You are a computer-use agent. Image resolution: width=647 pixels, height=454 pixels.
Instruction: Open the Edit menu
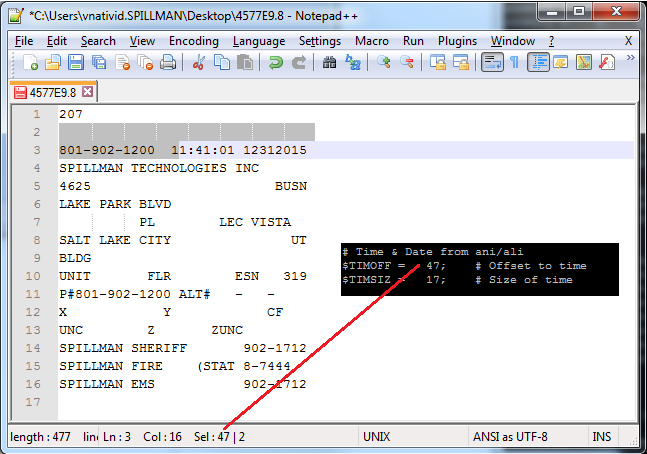57,41
